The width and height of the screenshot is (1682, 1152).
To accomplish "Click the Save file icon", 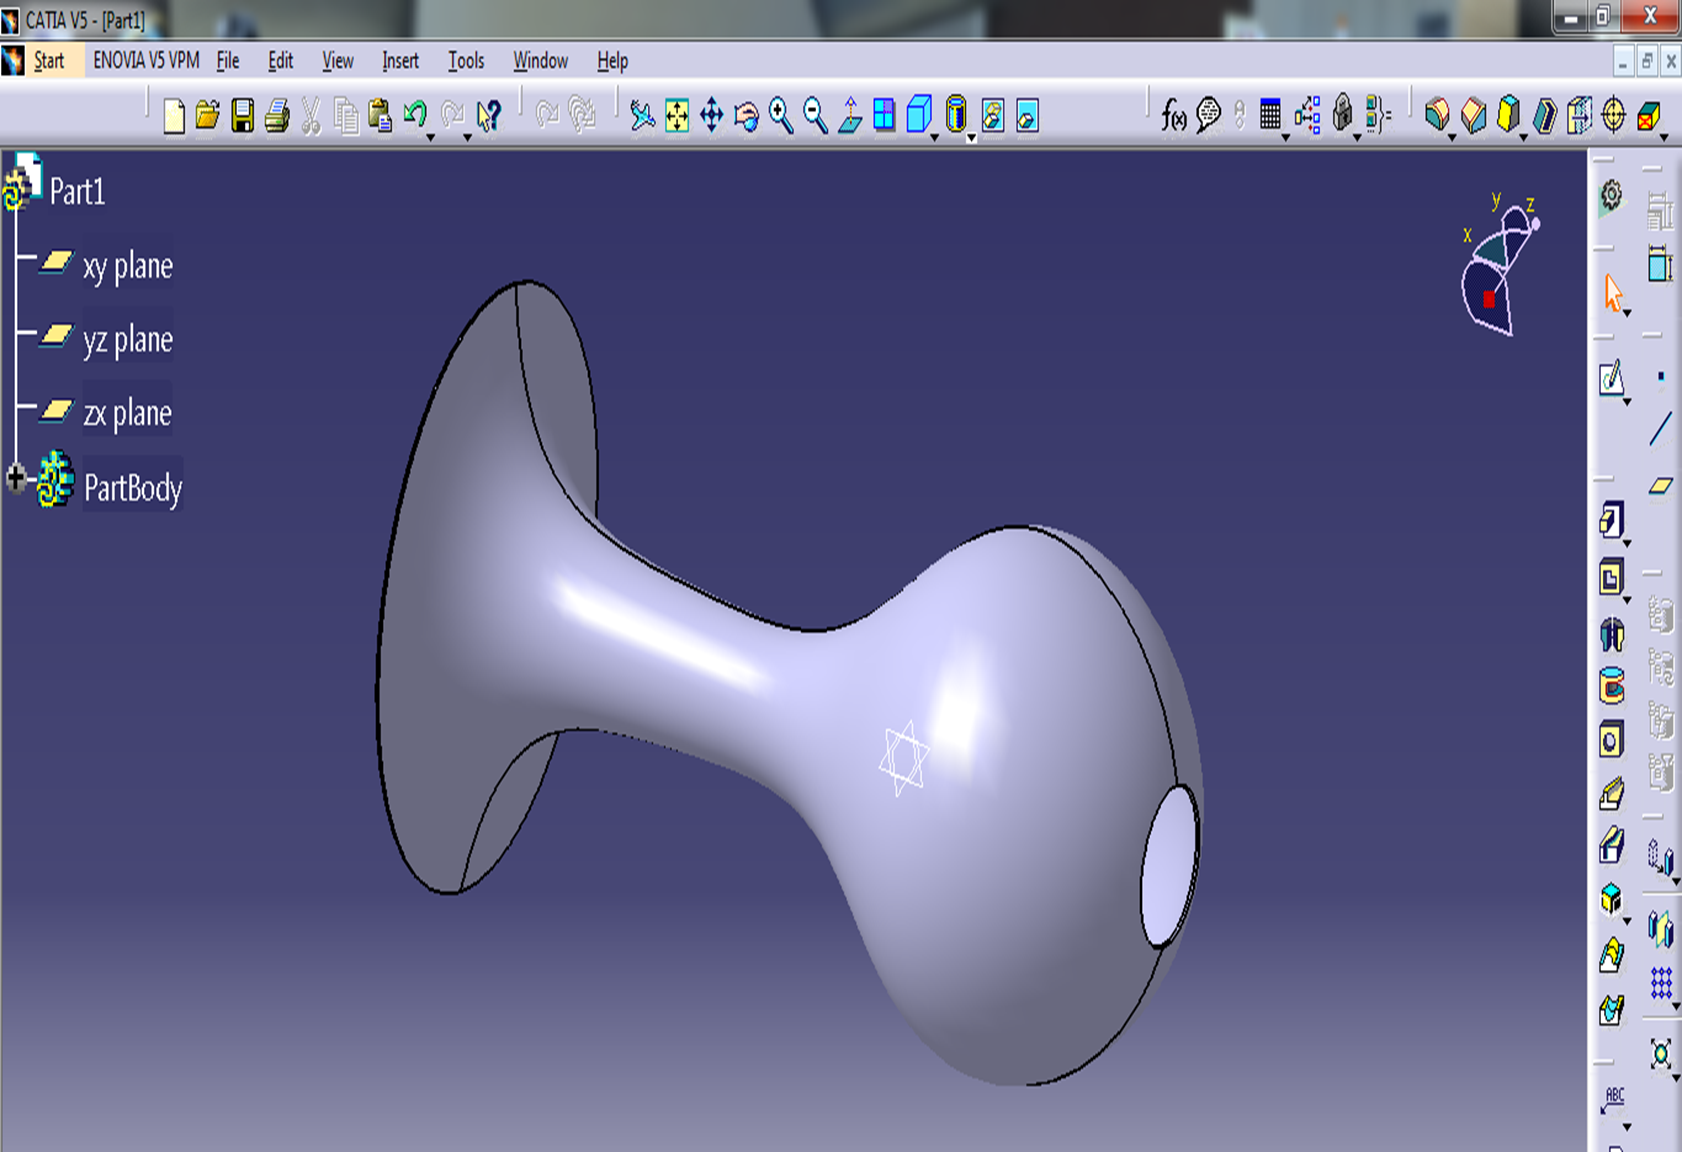I will [x=242, y=116].
